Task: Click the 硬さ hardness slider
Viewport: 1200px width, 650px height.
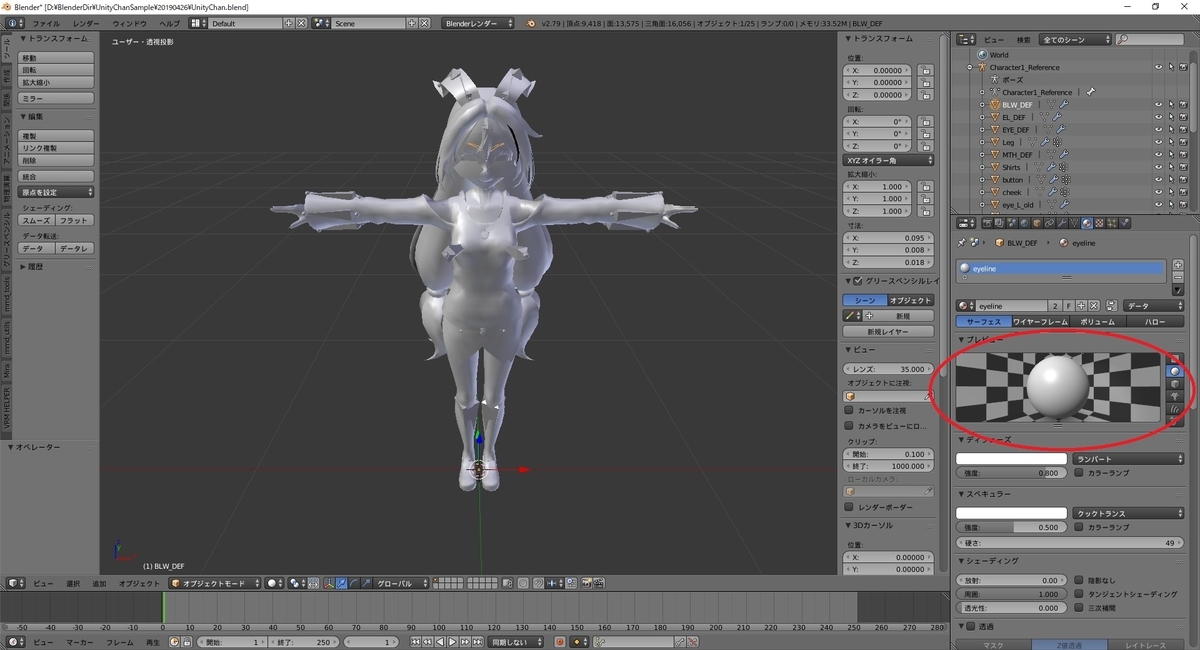Action: [x=1070, y=543]
